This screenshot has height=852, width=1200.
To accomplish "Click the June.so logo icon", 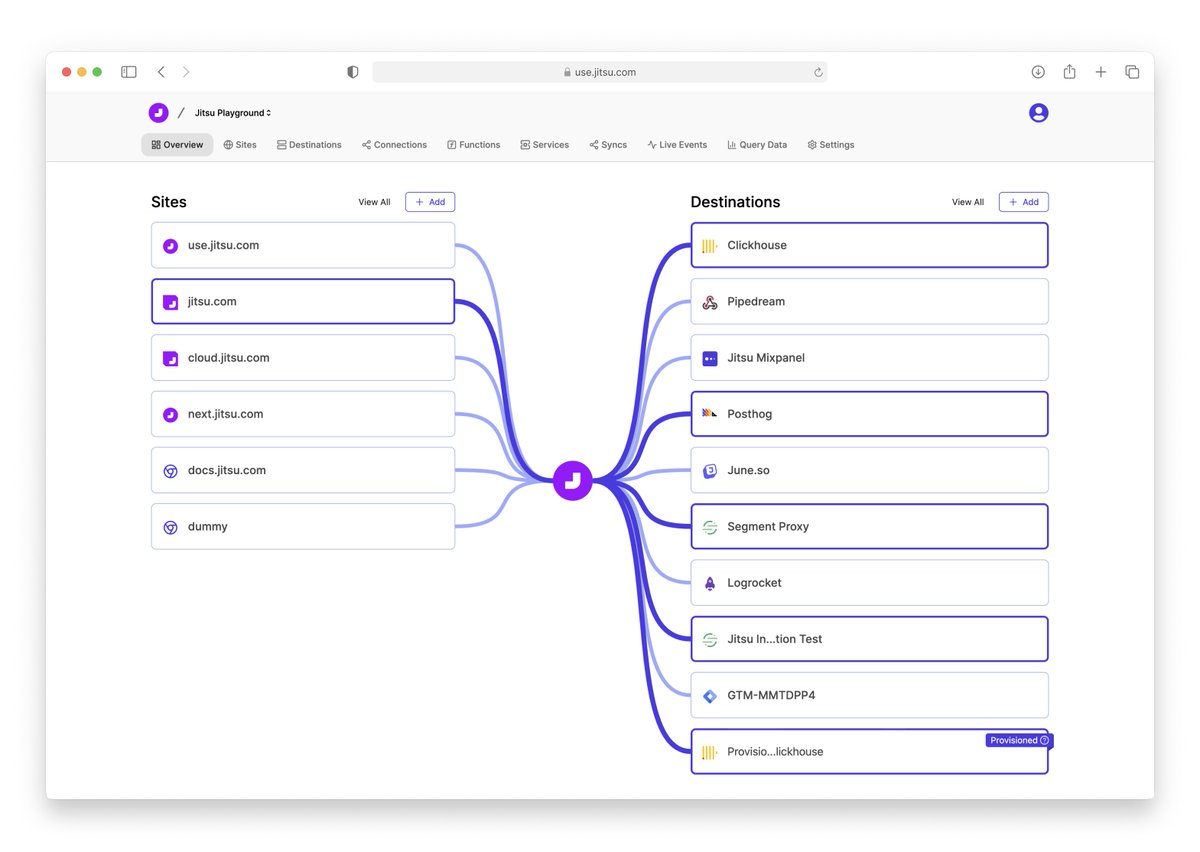I will pos(709,470).
